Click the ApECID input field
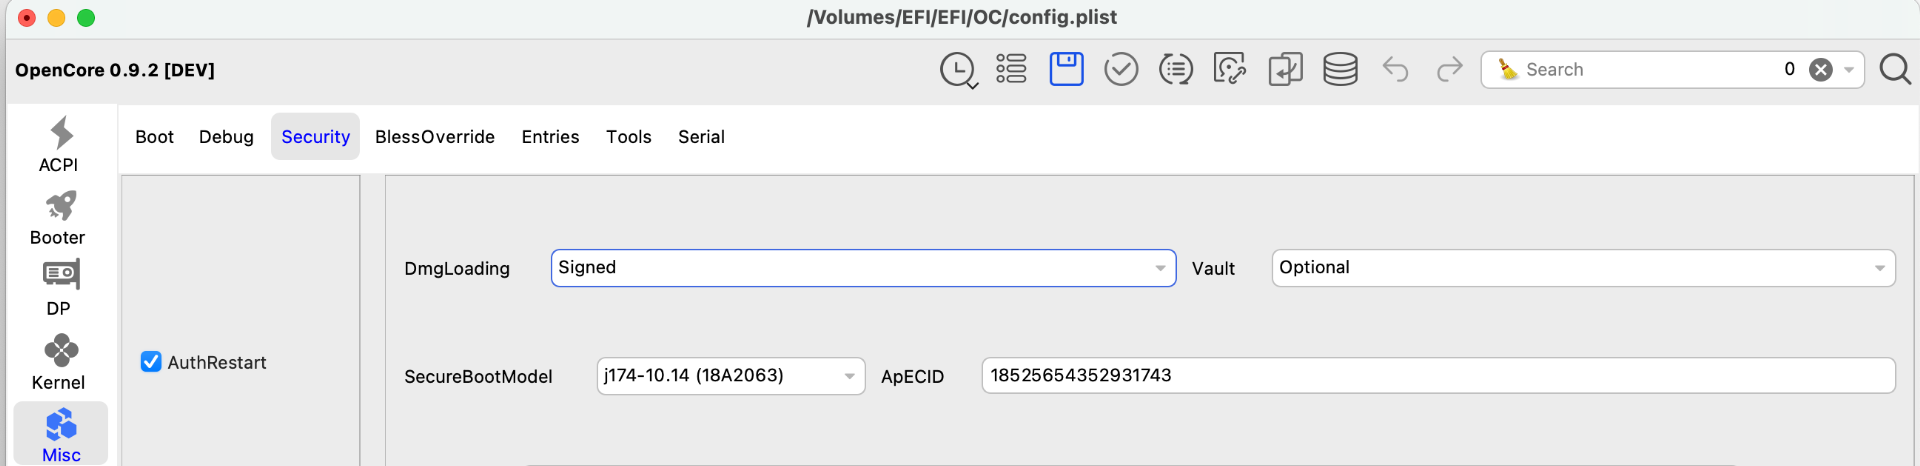Image resolution: width=1920 pixels, height=466 pixels. 1437,376
